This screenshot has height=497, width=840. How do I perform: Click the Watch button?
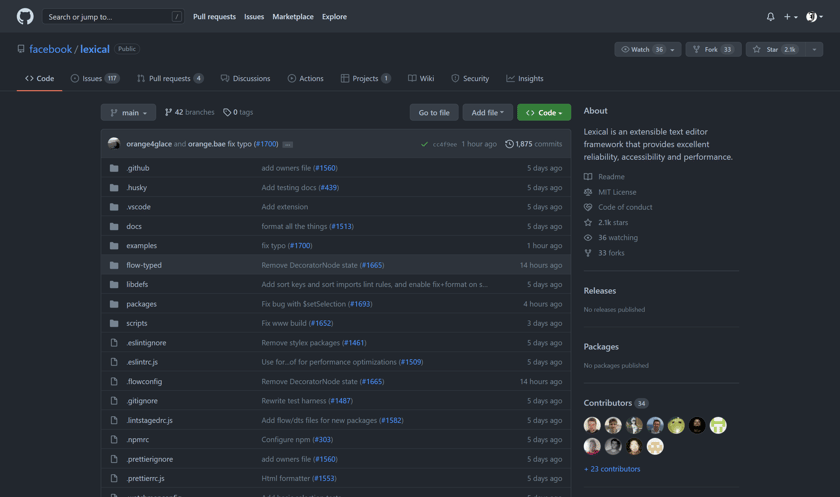pyautogui.click(x=642, y=49)
